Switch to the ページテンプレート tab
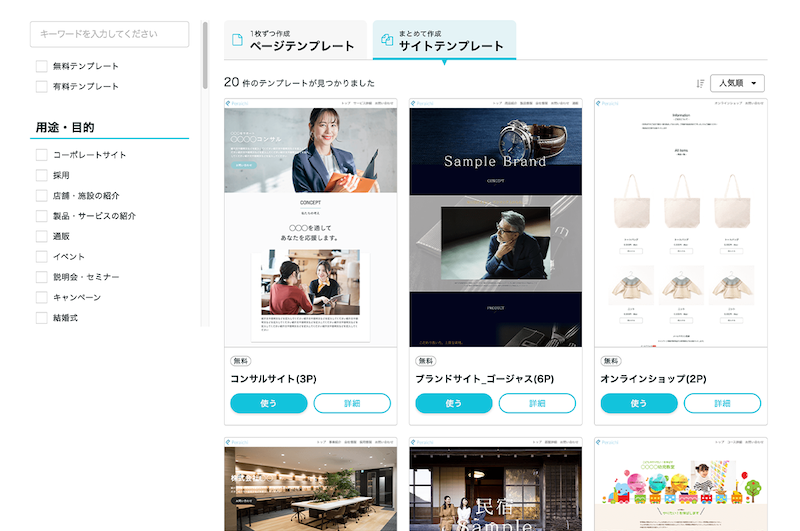Image resolution: width=800 pixels, height=531 pixels. click(295, 40)
